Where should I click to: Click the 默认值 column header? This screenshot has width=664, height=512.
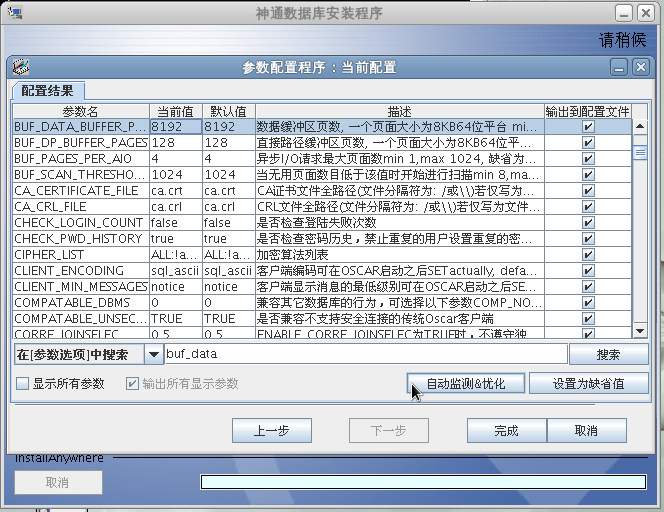click(229, 111)
